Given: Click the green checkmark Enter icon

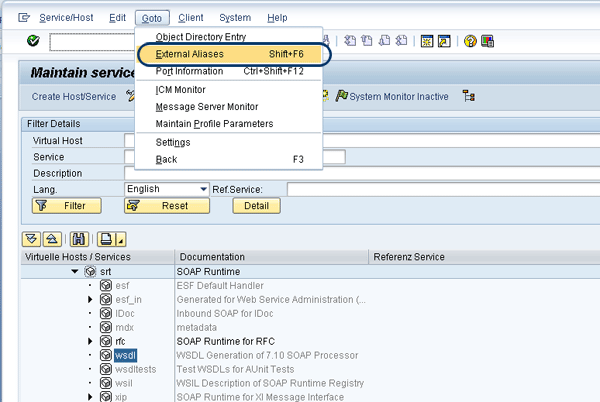Looking at the screenshot, I should 33,41.
